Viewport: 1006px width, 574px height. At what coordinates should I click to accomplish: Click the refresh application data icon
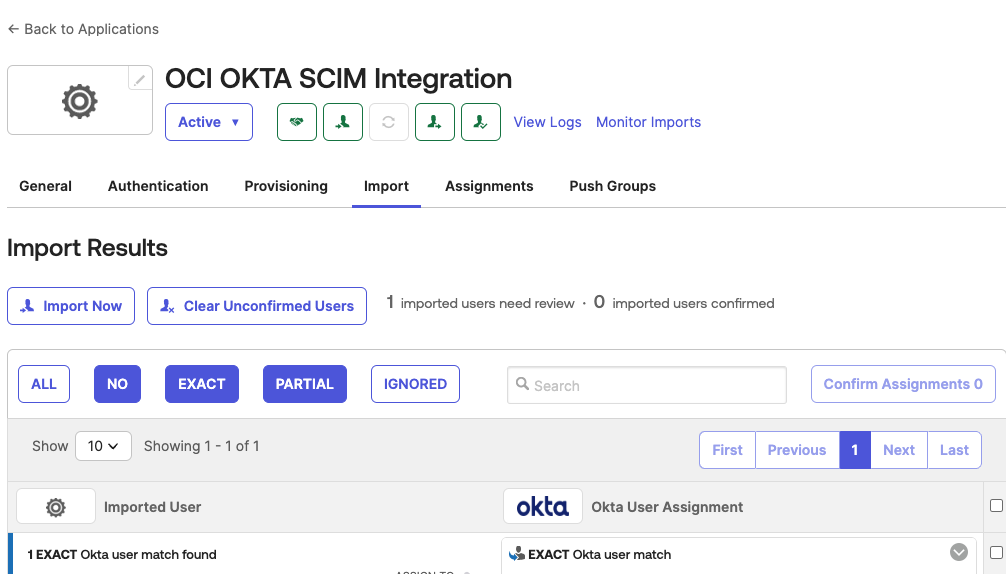389,122
